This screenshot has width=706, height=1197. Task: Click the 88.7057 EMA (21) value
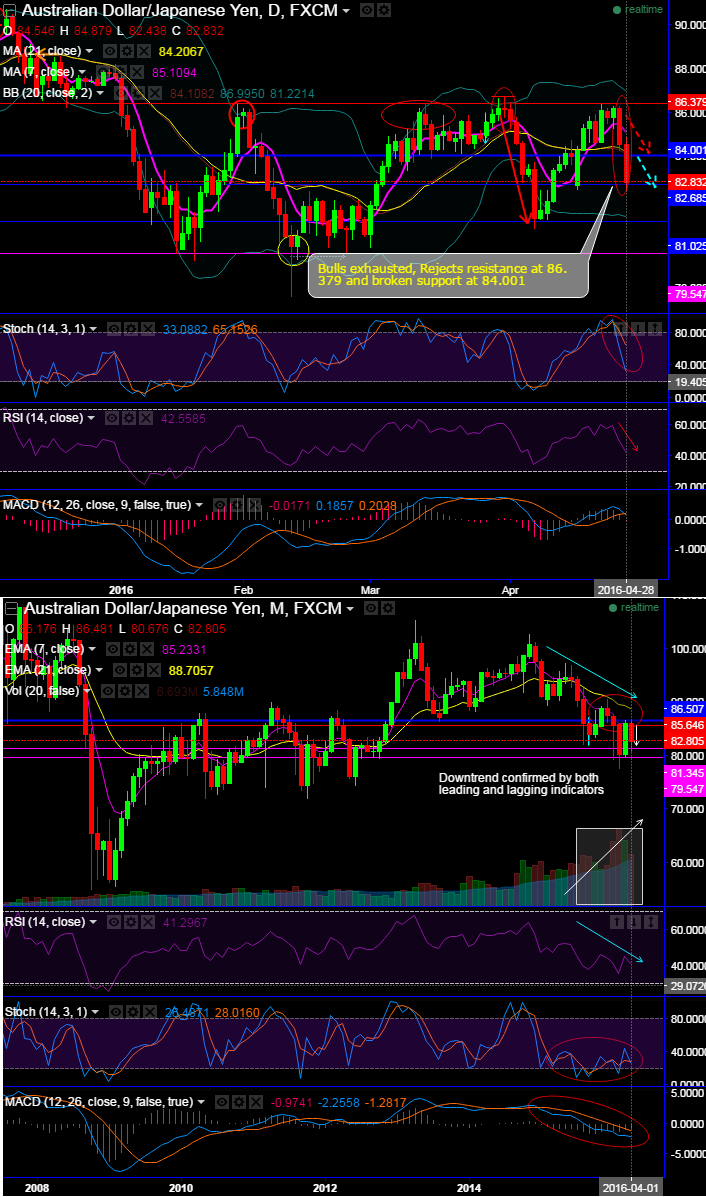191,670
